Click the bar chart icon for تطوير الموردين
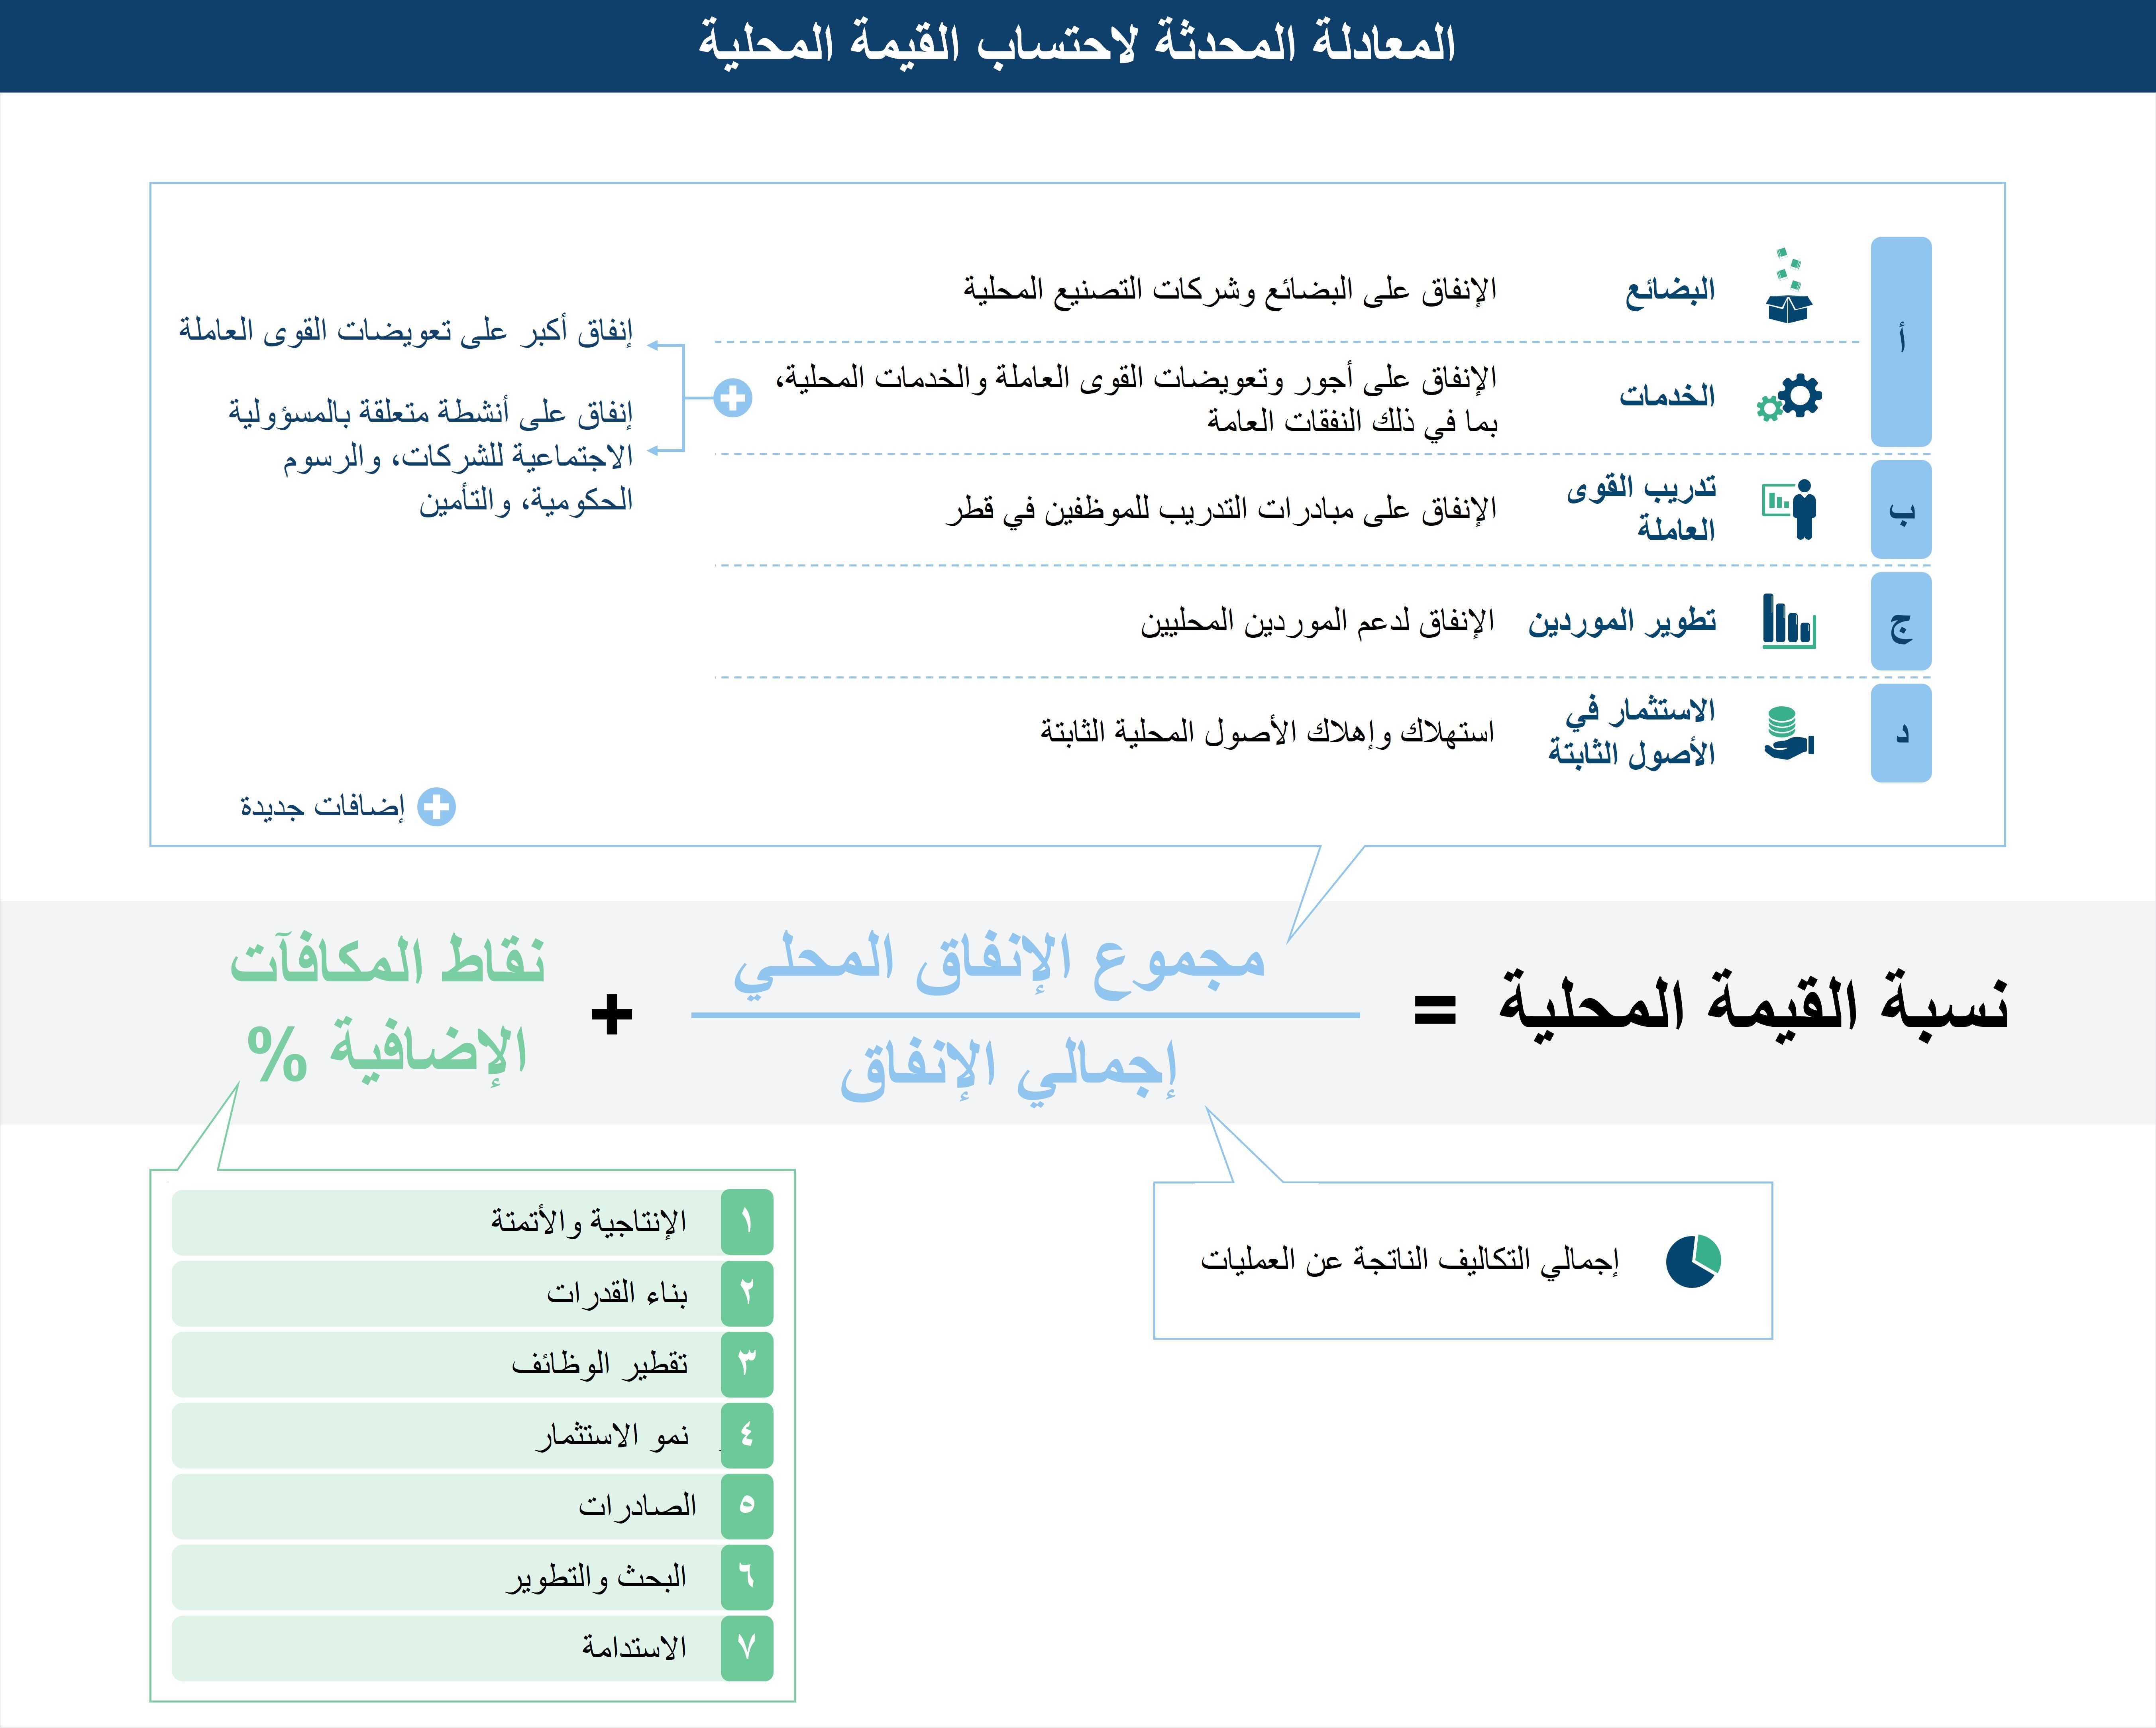The height and width of the screenshot is (1728, 2156). coord(1789,621)
